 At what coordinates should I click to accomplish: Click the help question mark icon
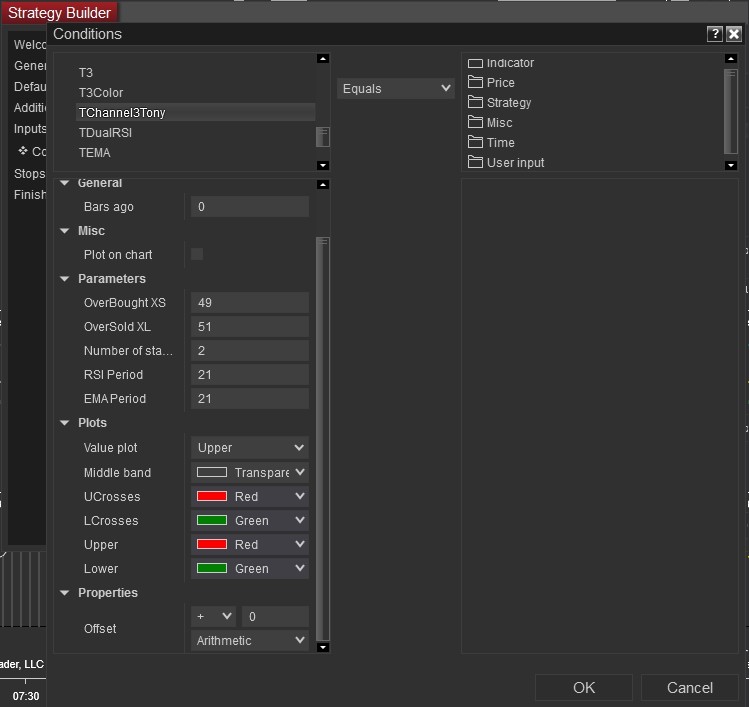pyautogui.click(x=715, y=34)
